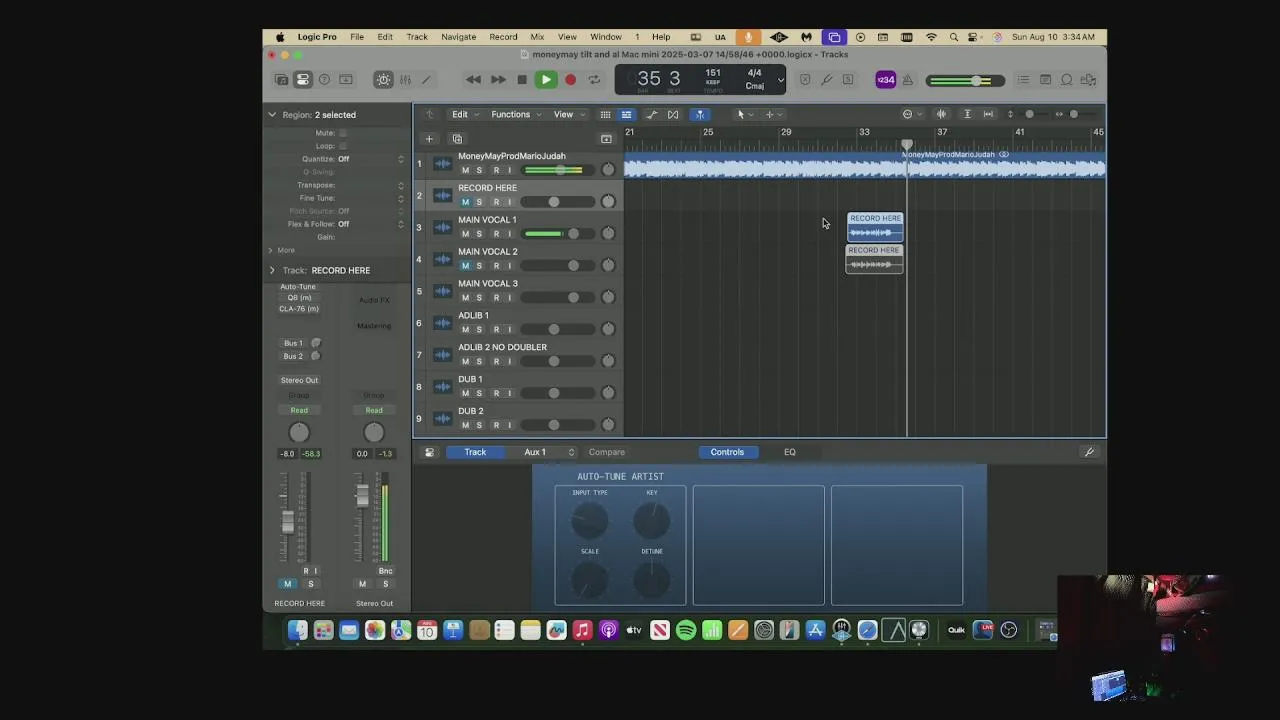1280x720 pixels.
Task: Toggle Cycle mode loop button
Action: (594, 80)
